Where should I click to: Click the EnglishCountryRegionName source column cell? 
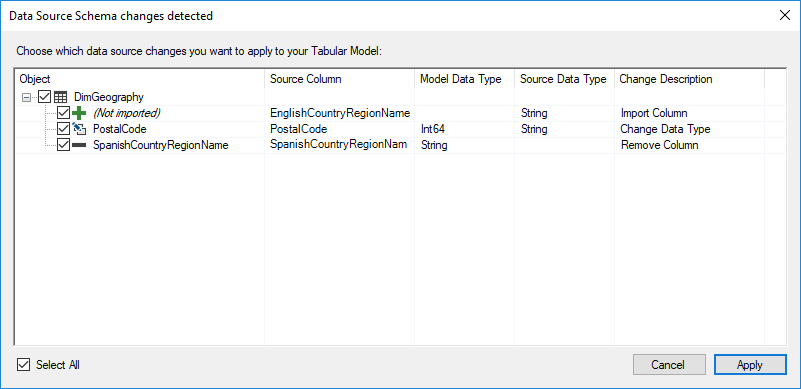(x=340, y=112)
